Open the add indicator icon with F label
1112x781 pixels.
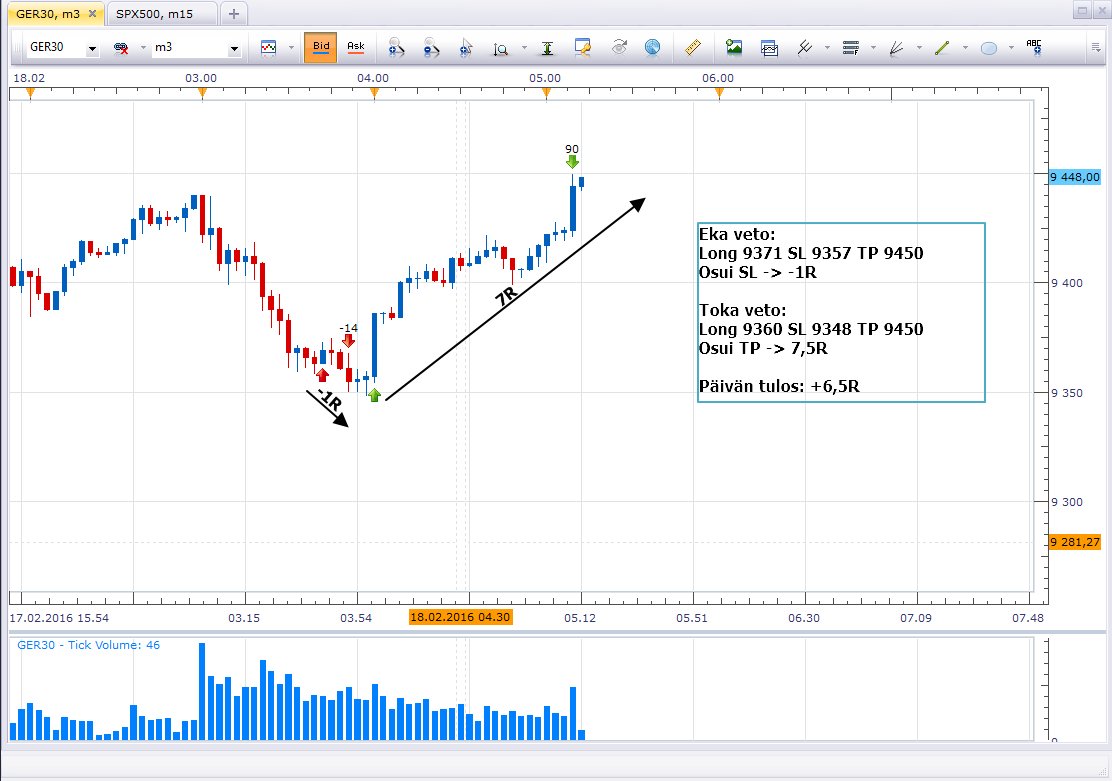click(x=851, y=47)
